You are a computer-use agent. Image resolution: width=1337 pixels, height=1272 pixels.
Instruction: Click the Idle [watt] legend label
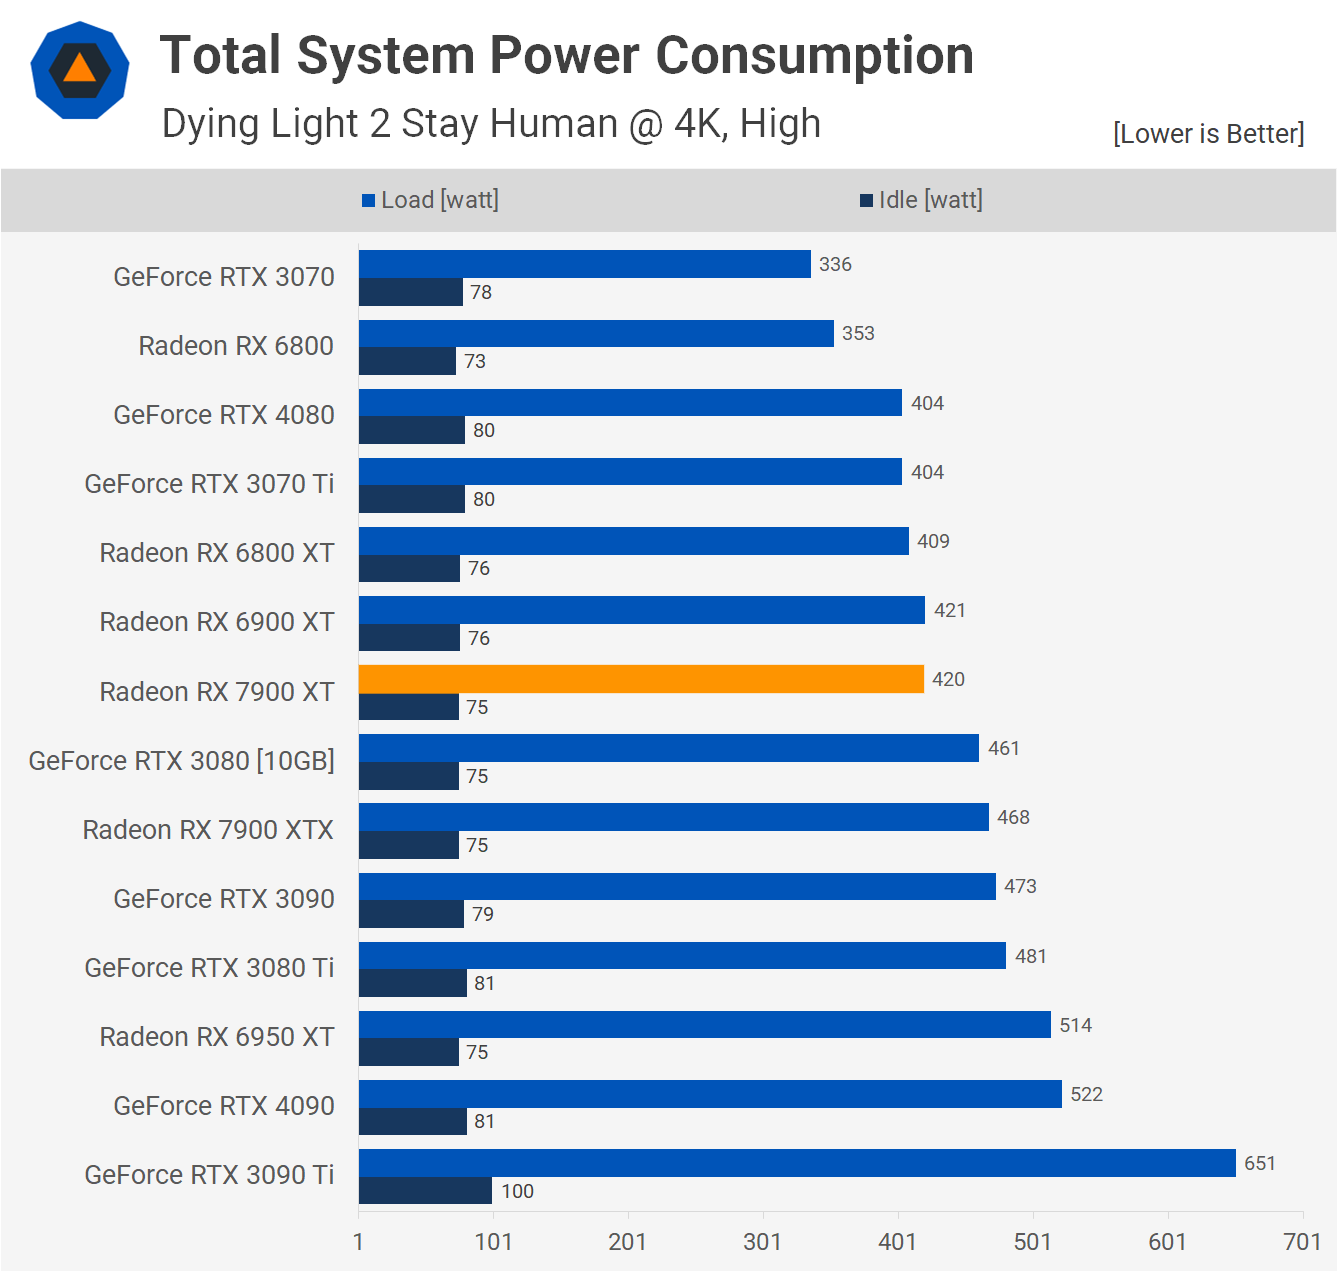[930, 200]
